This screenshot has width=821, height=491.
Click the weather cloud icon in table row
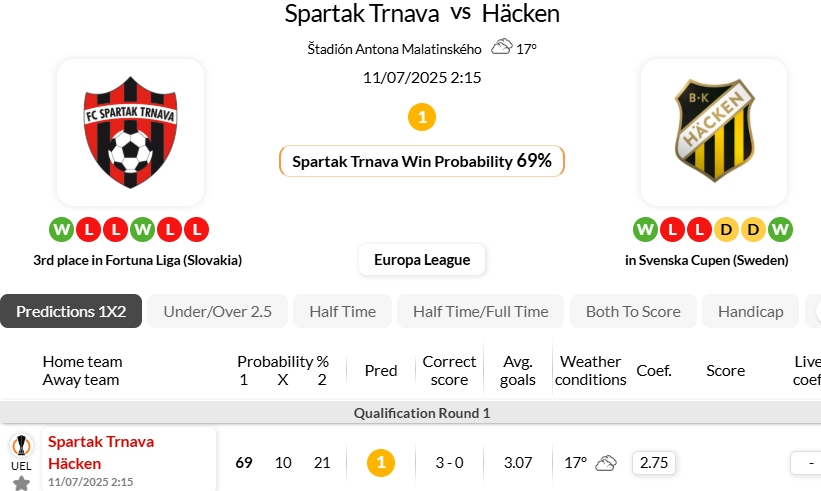click(x=606, y=463)
